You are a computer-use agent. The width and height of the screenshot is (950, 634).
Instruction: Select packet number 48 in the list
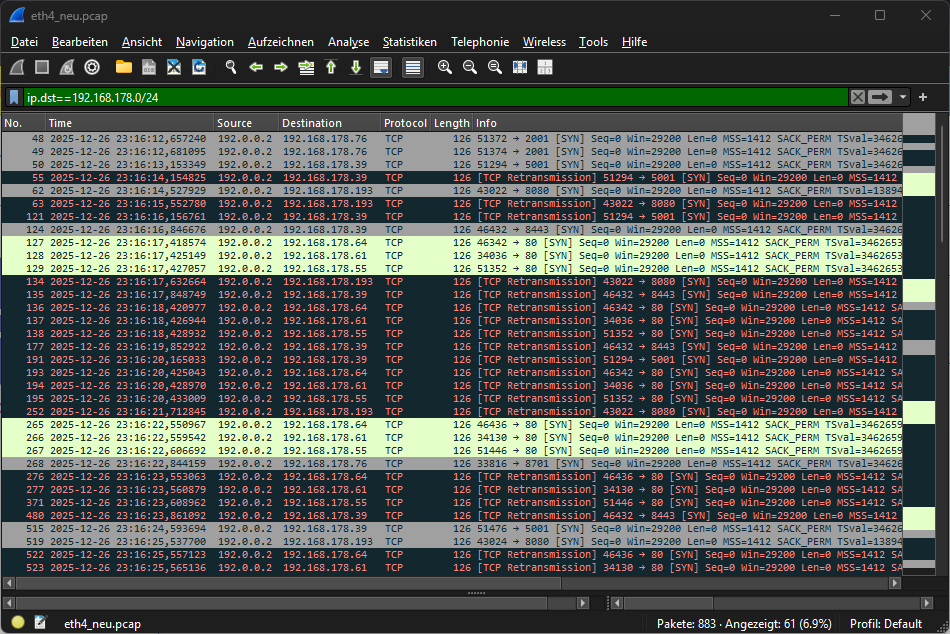coord(452,139)
